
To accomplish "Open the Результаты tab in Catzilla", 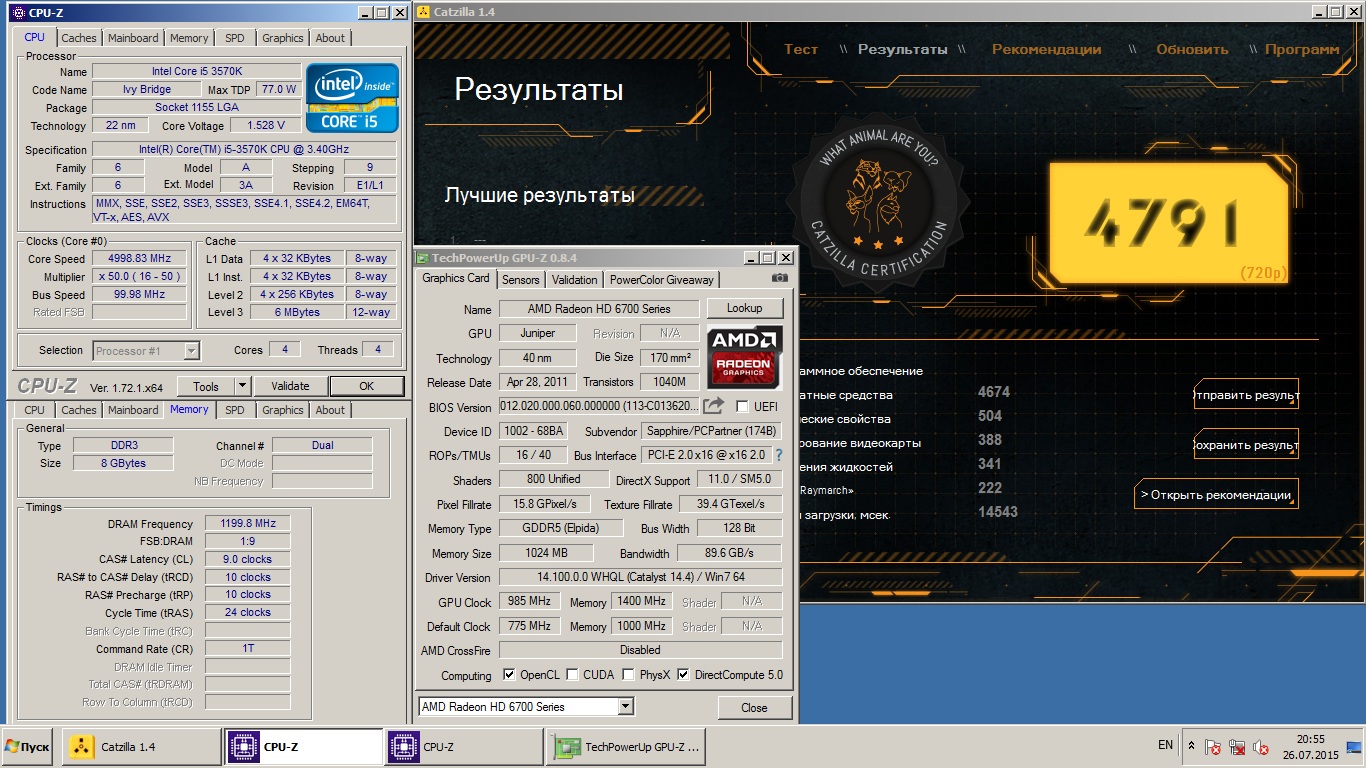I will click(902, 49).
